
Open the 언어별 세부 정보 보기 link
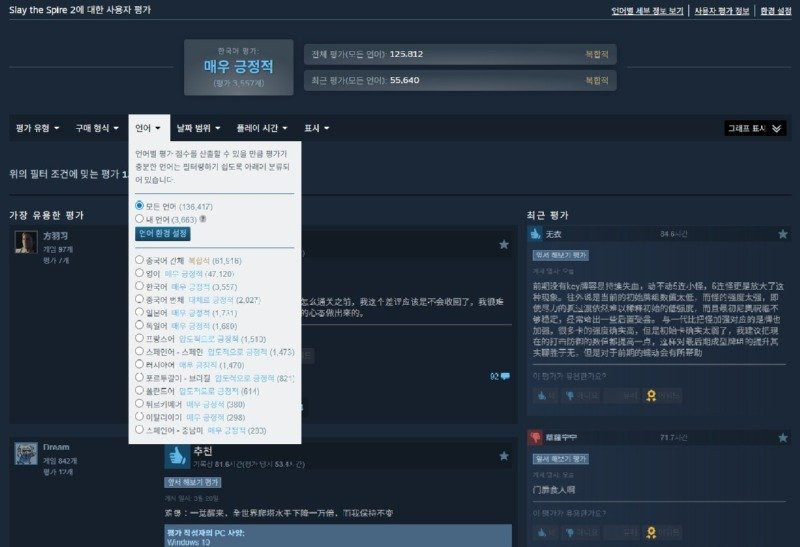point(648,11)
